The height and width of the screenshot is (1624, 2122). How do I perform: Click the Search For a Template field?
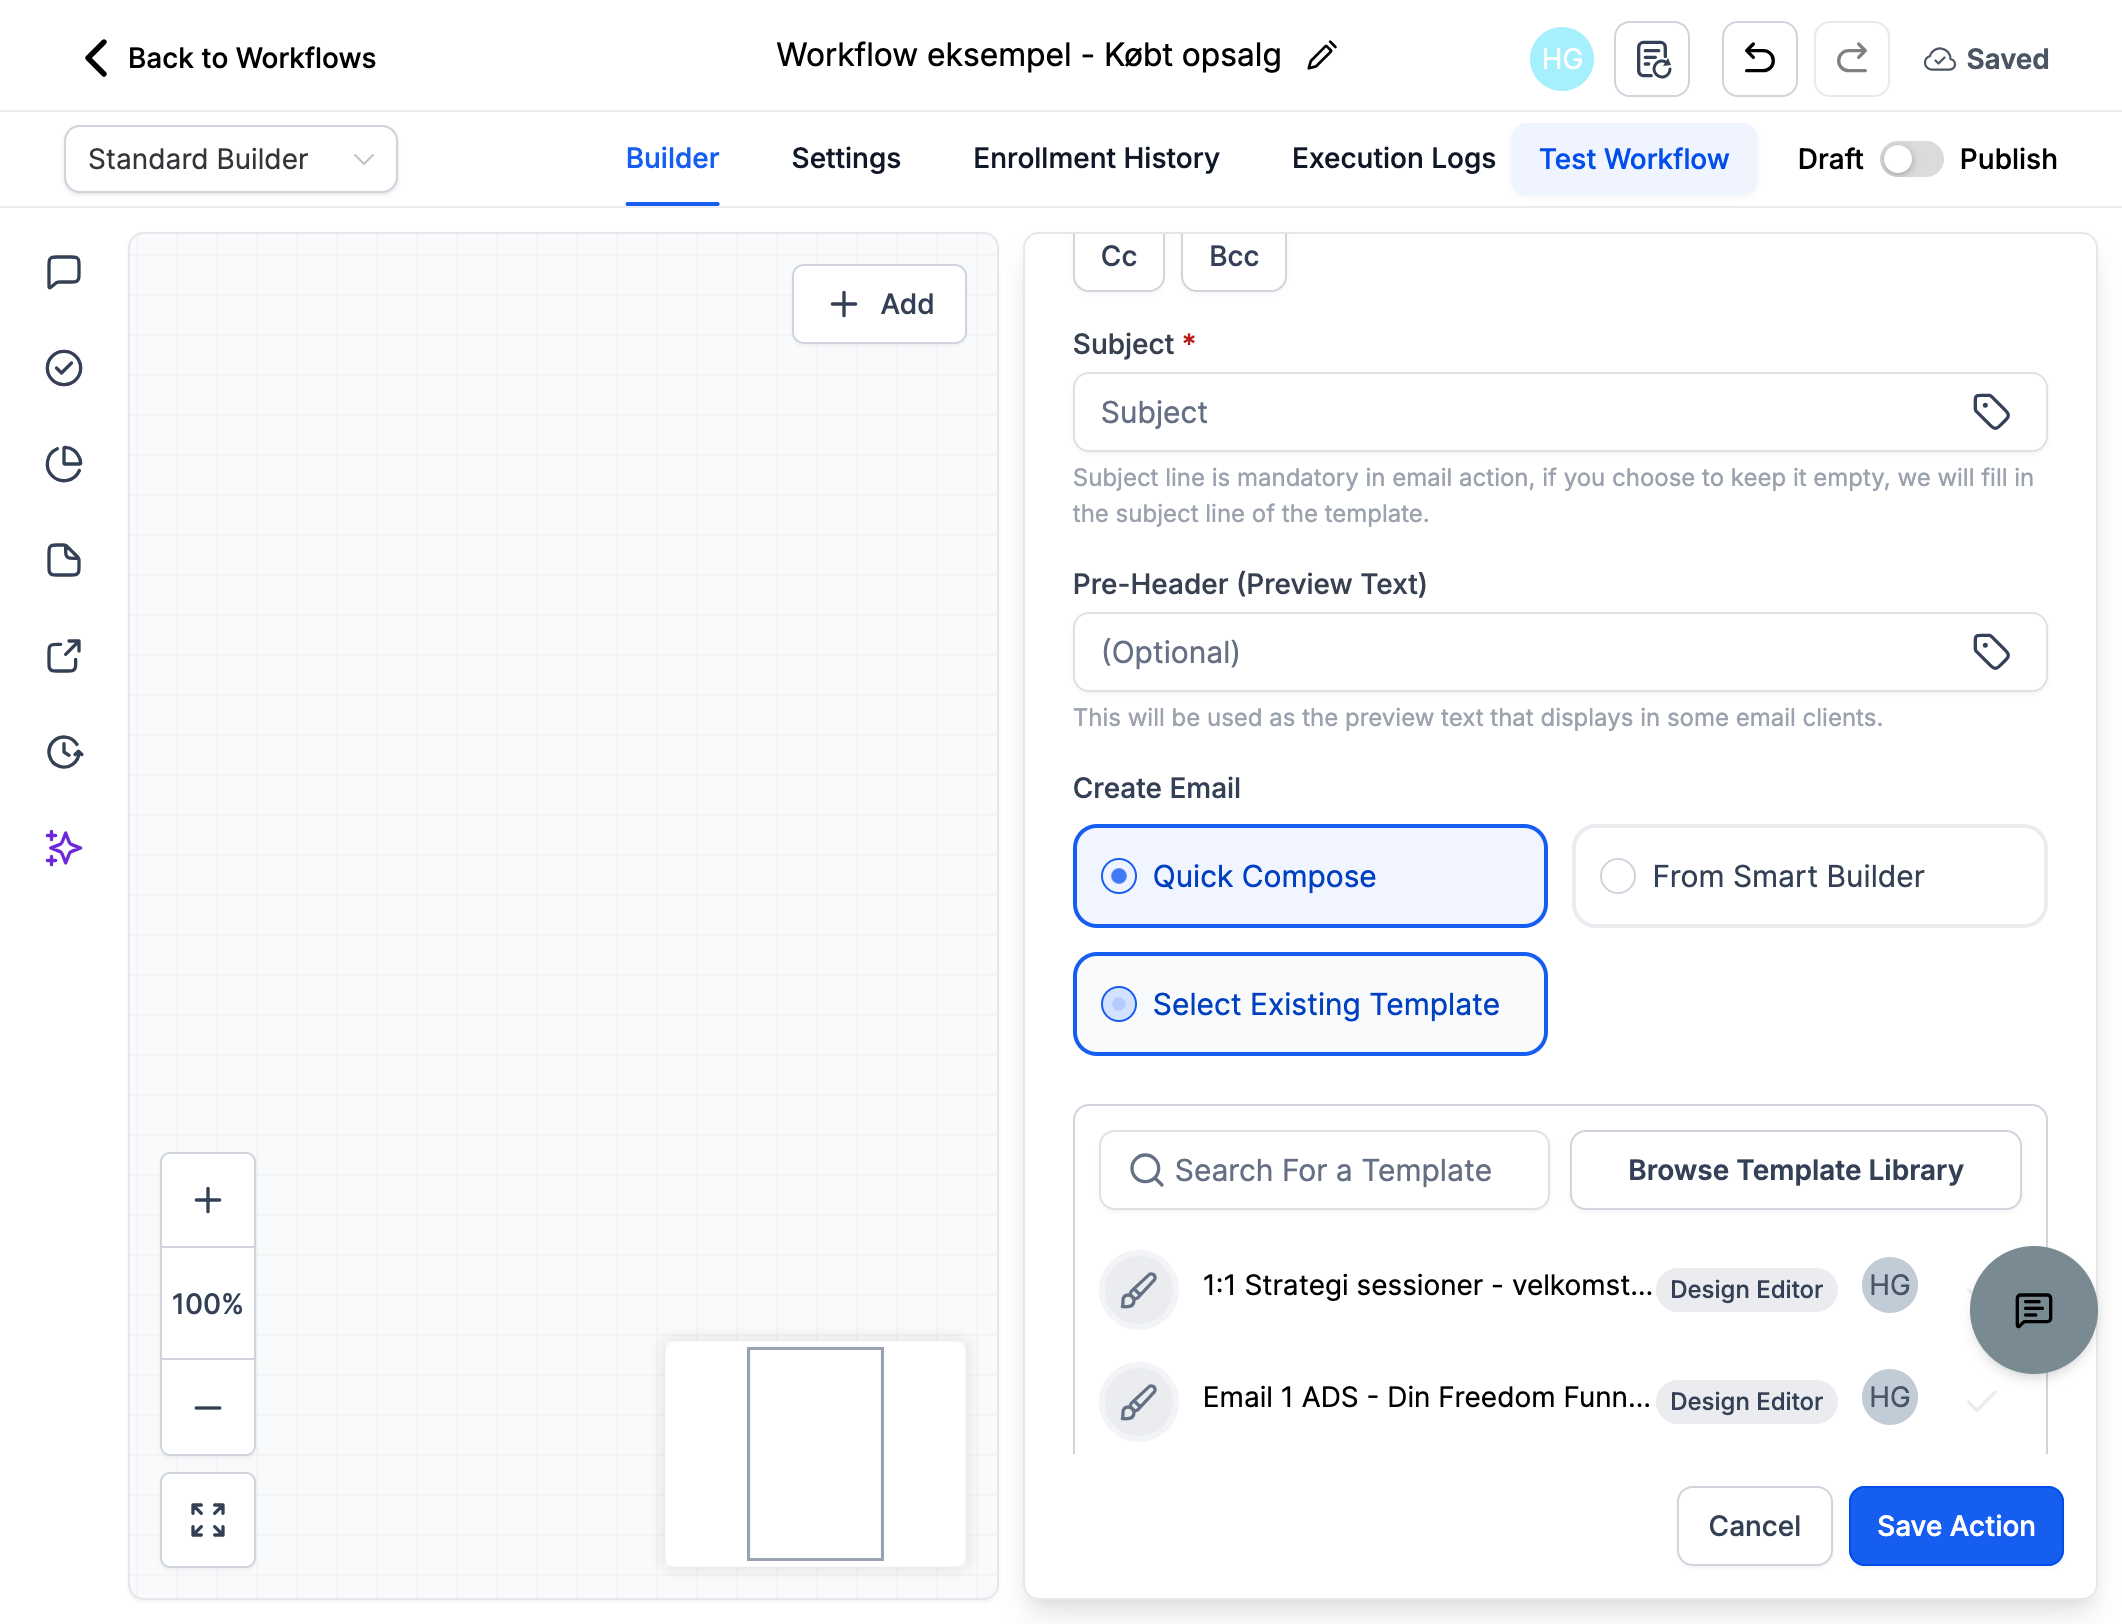[x=1324, y=1170]
